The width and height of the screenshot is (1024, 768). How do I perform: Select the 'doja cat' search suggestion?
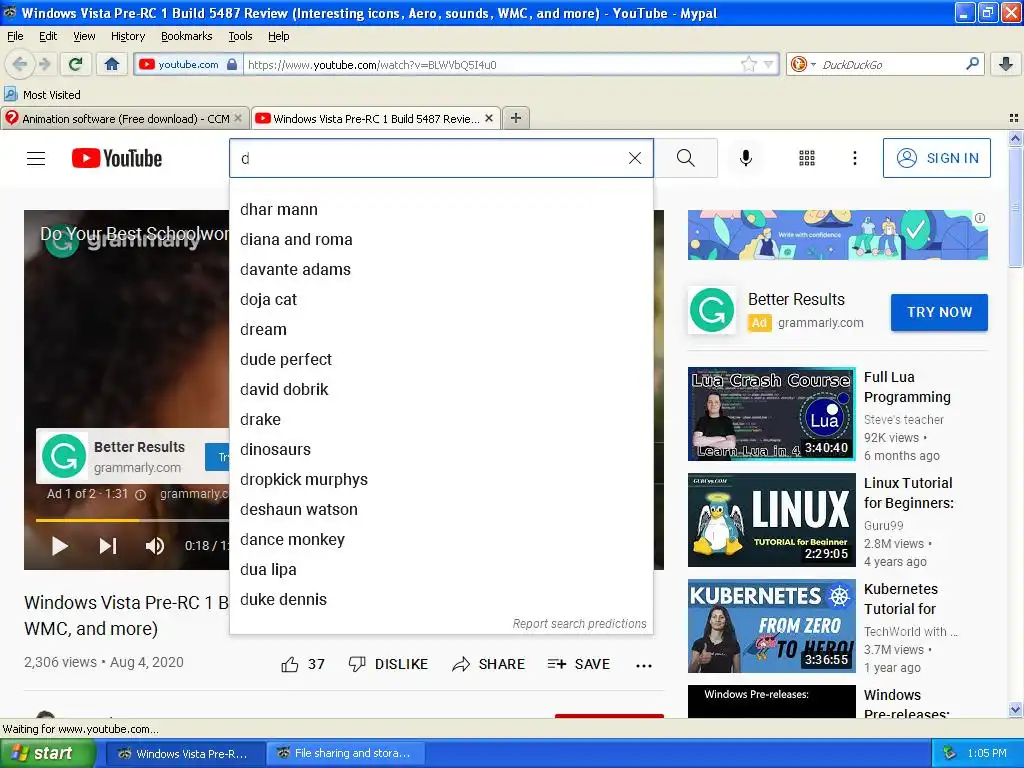(441, 300)
